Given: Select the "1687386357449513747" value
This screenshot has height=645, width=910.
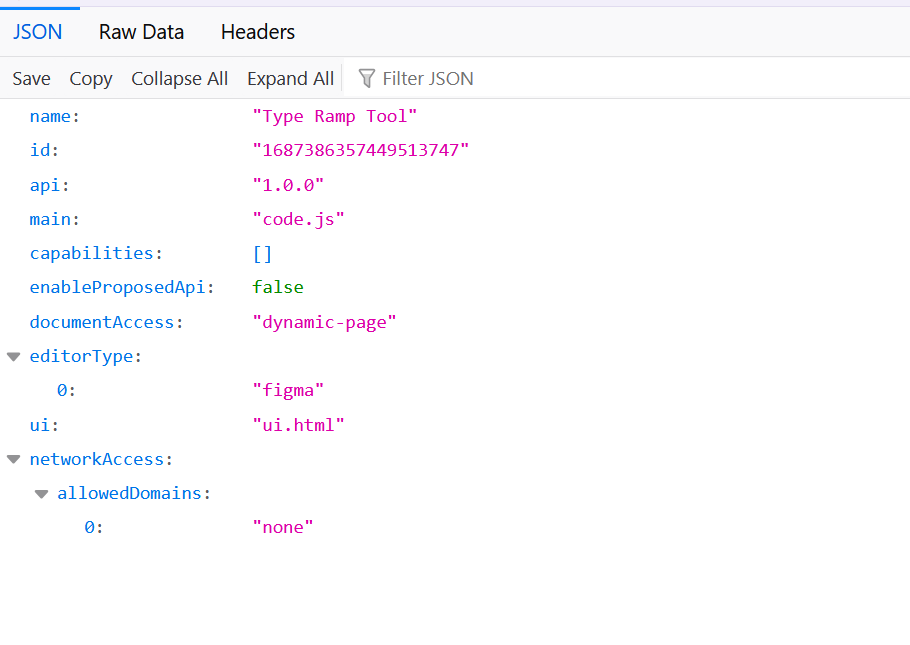Looking at the screenshot, I should 360,150.
